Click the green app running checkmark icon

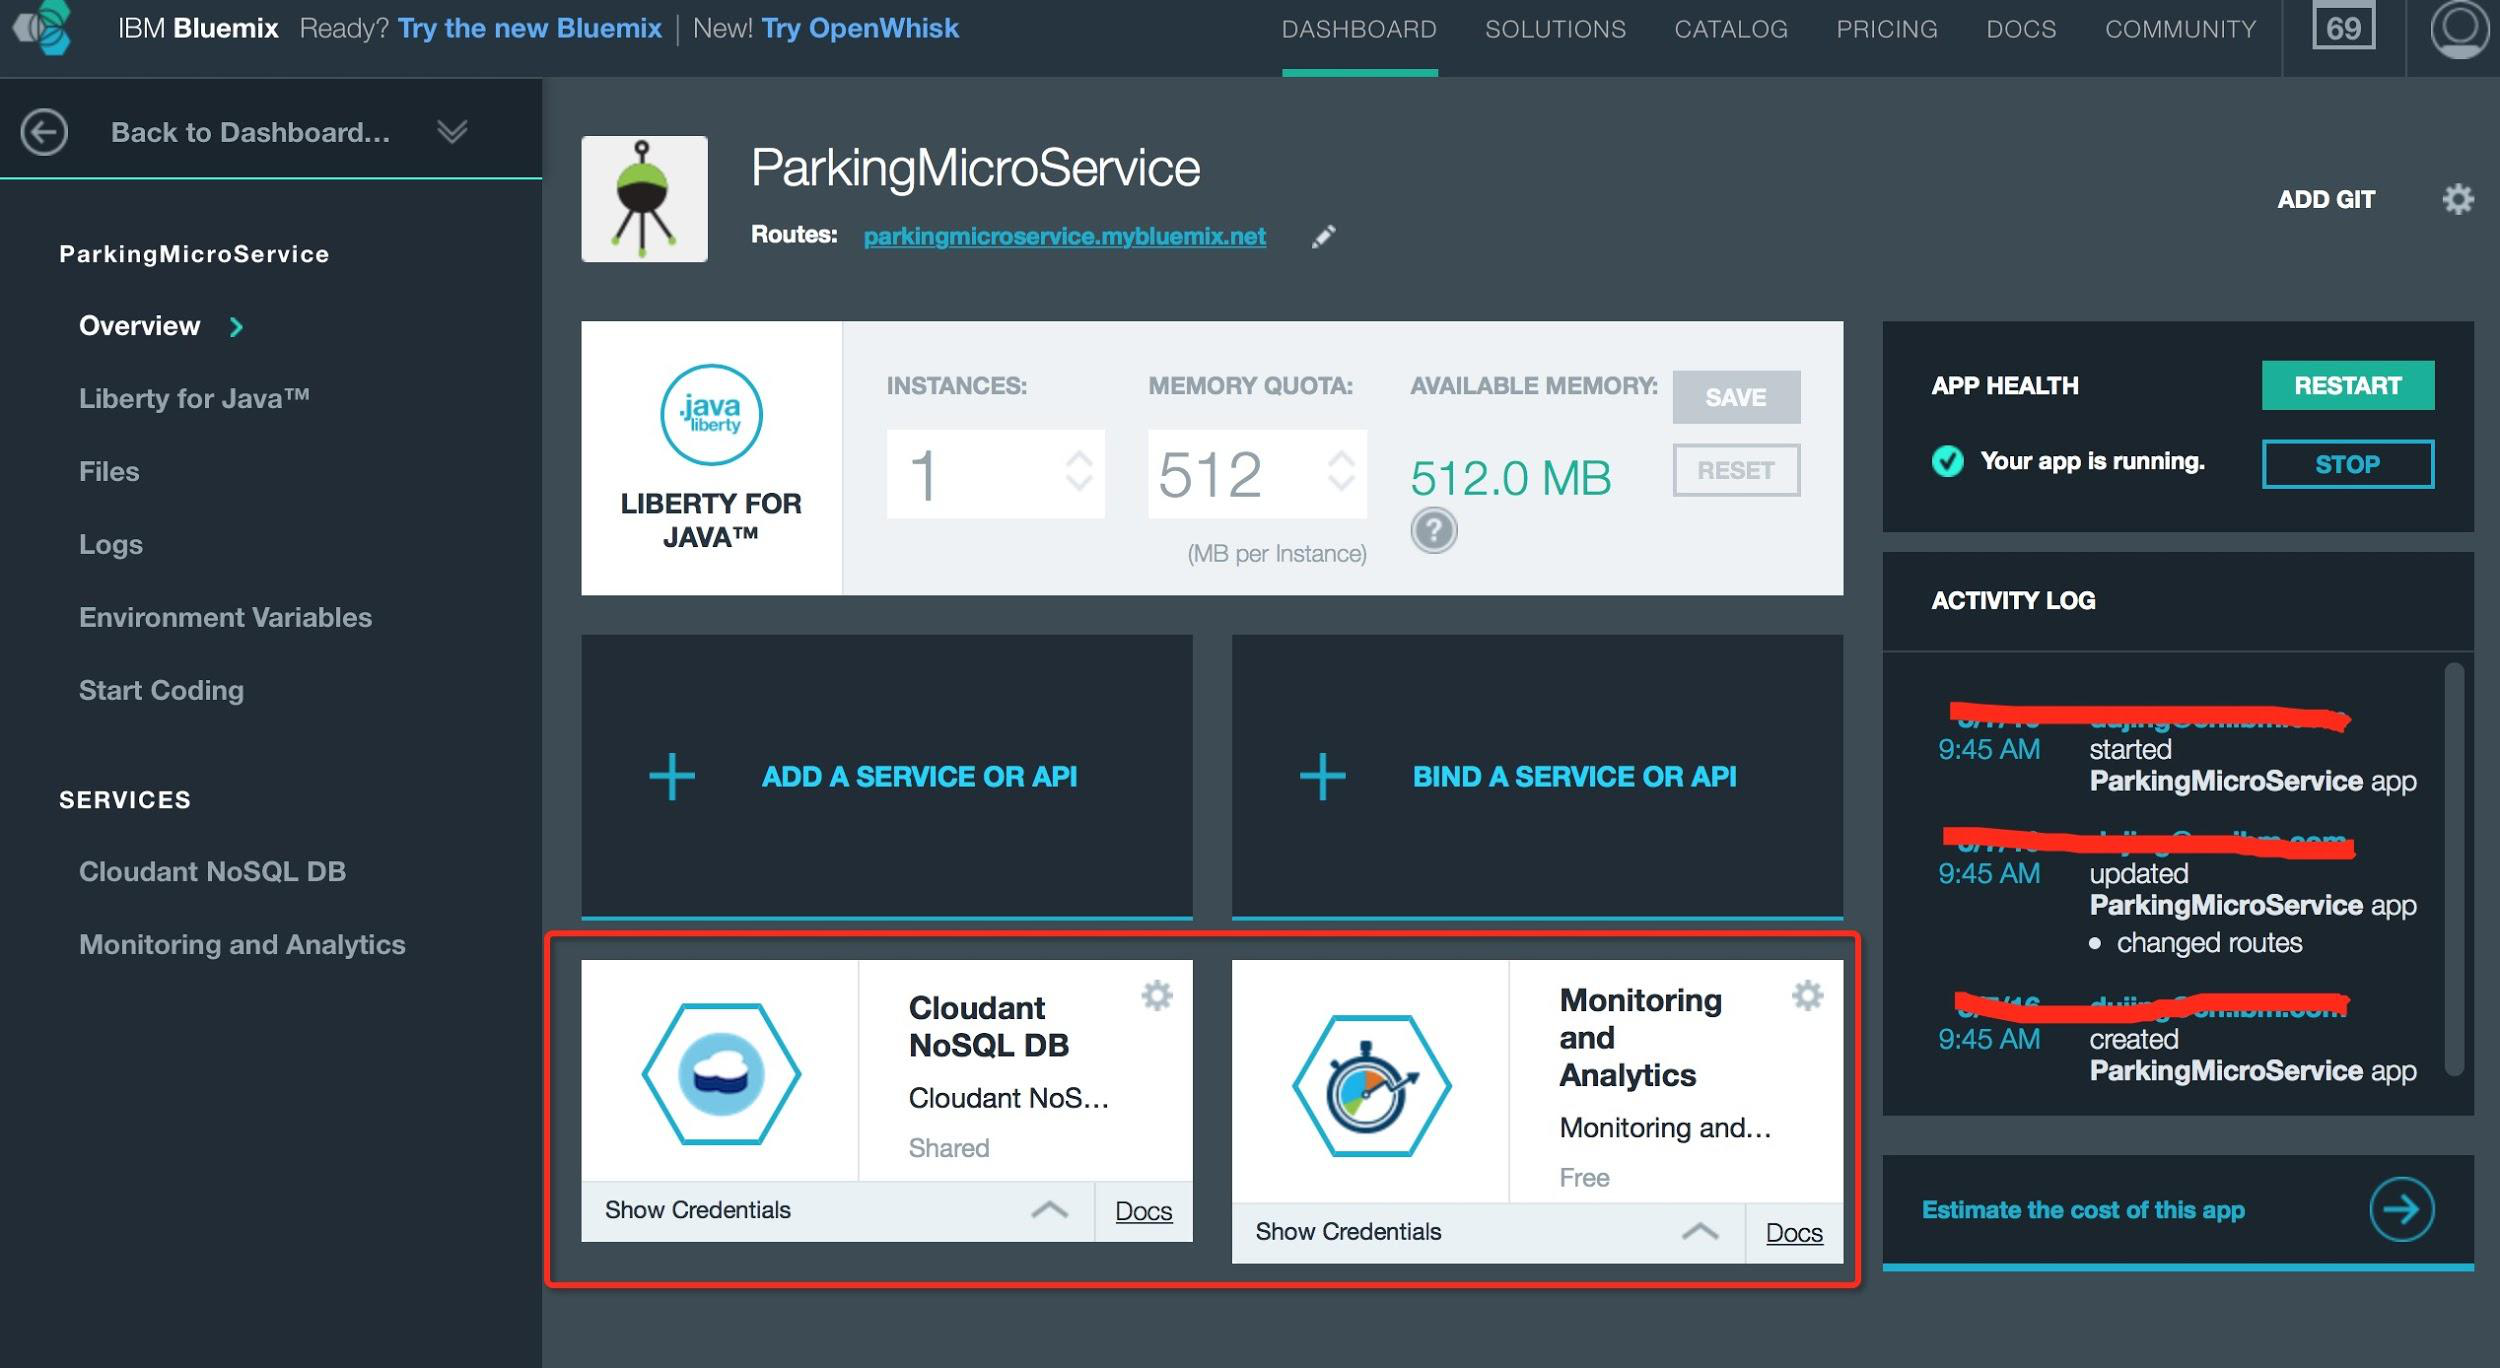pyautogui.click(x=1947, y=461)
